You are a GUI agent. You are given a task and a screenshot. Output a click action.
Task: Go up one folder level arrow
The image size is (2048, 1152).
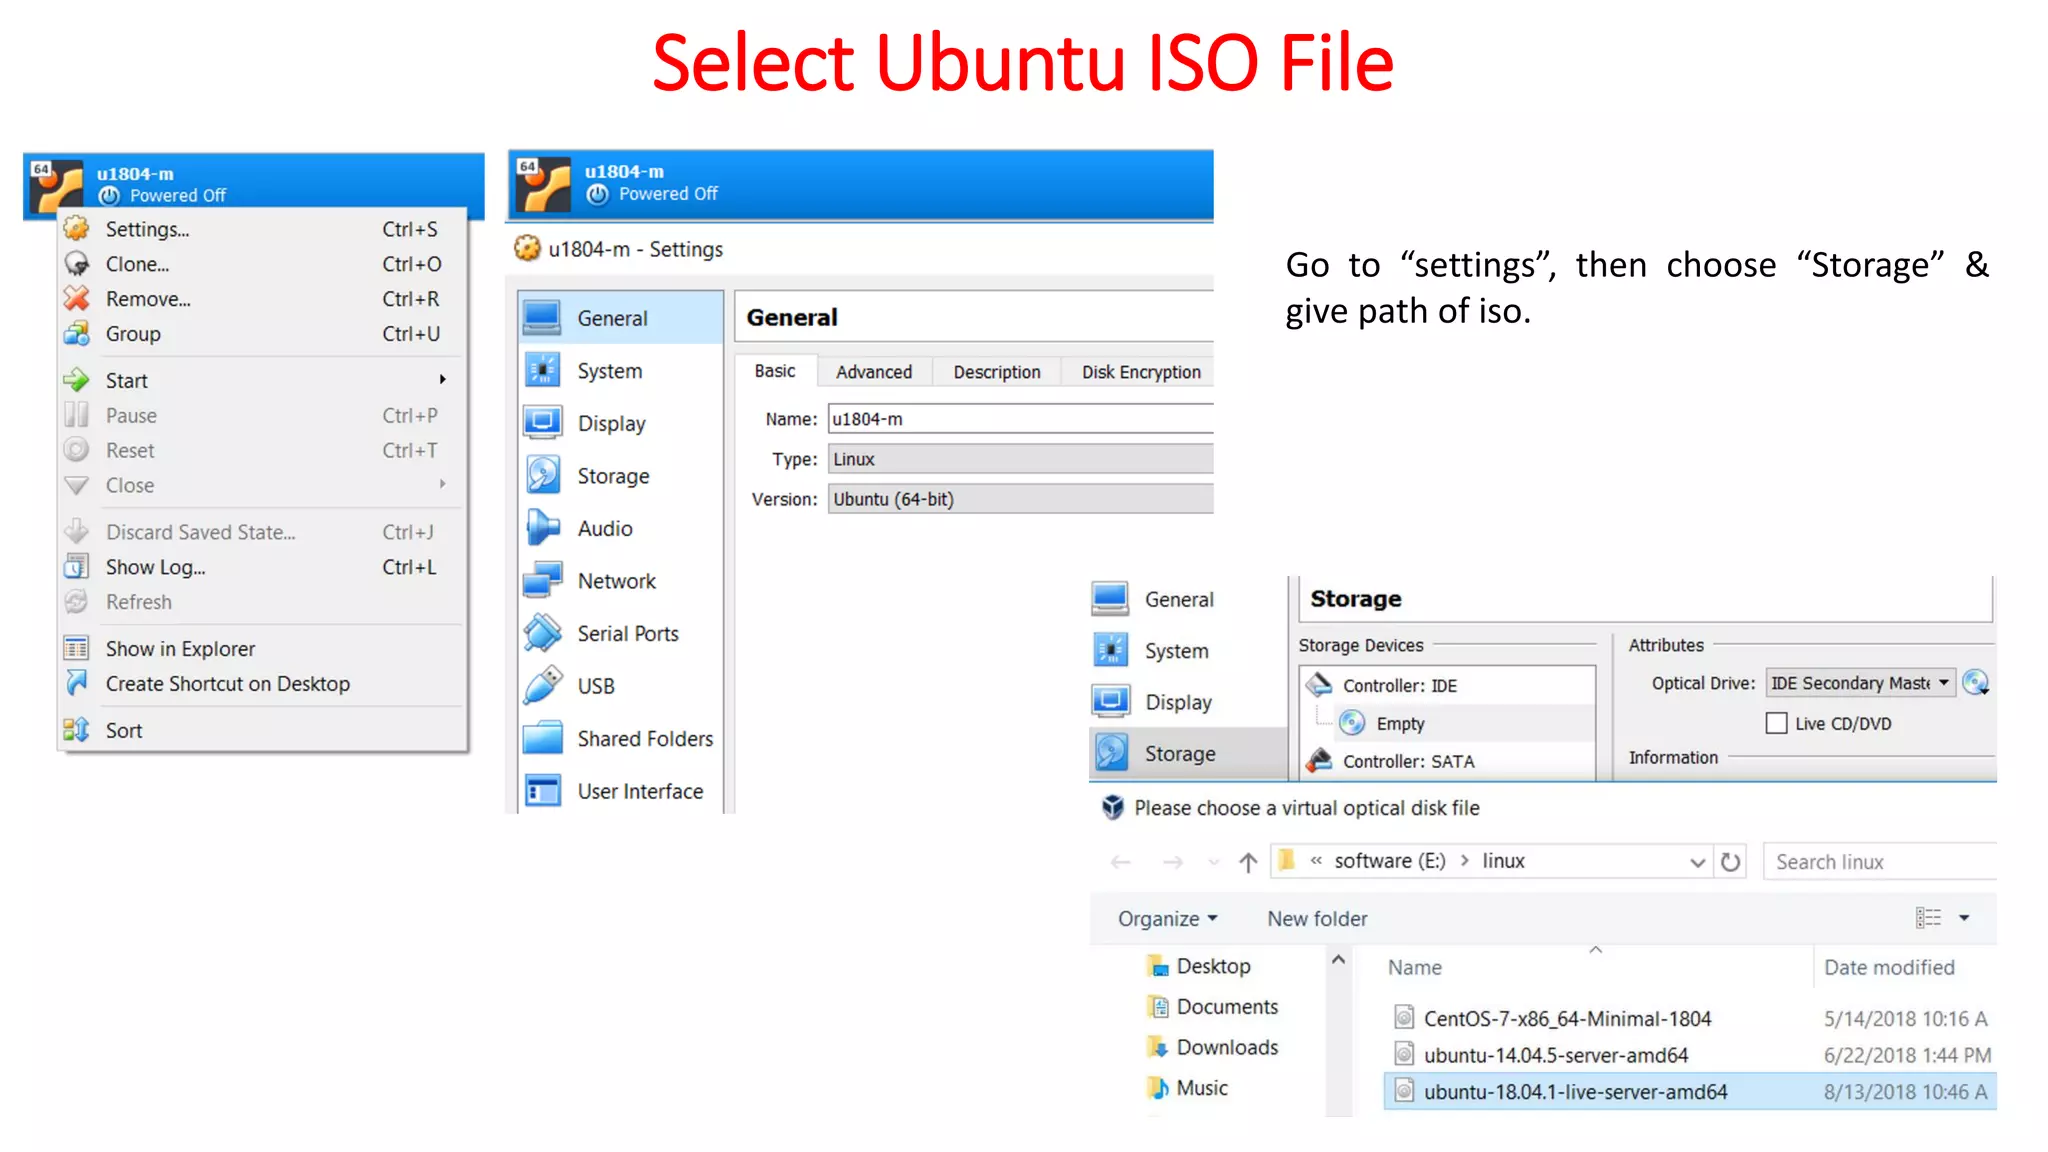(x=1248, y=862)
